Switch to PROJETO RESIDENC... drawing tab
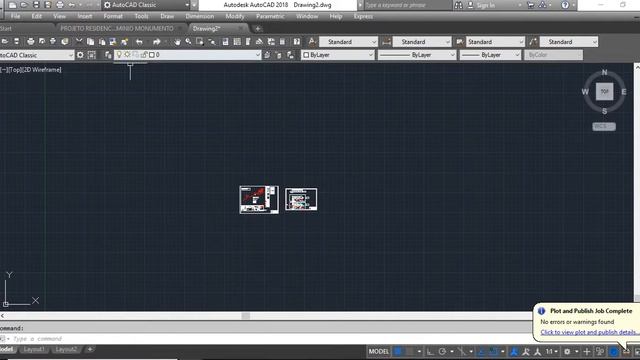Screen dimensions: 640x360 (x=117, y=29)
